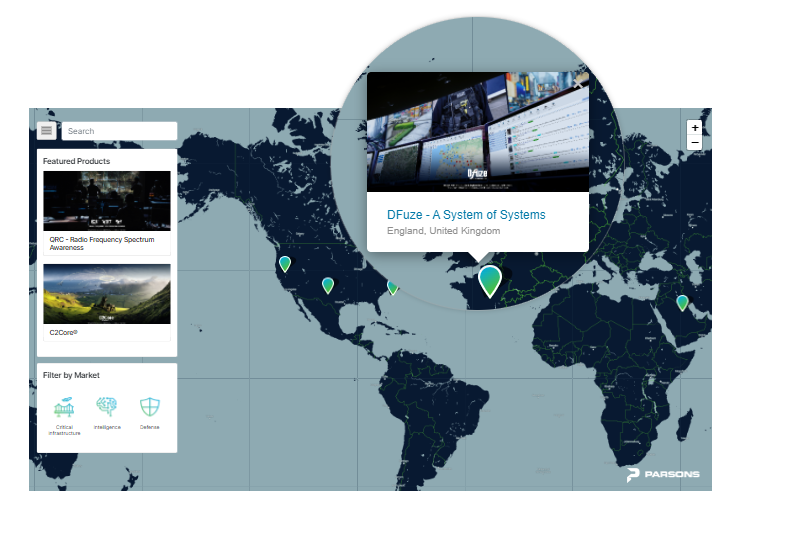Image resolution: width=803 pixels, height=538 pixels.
Task: Zoom out with the minus button
Action: [x=694, y=143]
